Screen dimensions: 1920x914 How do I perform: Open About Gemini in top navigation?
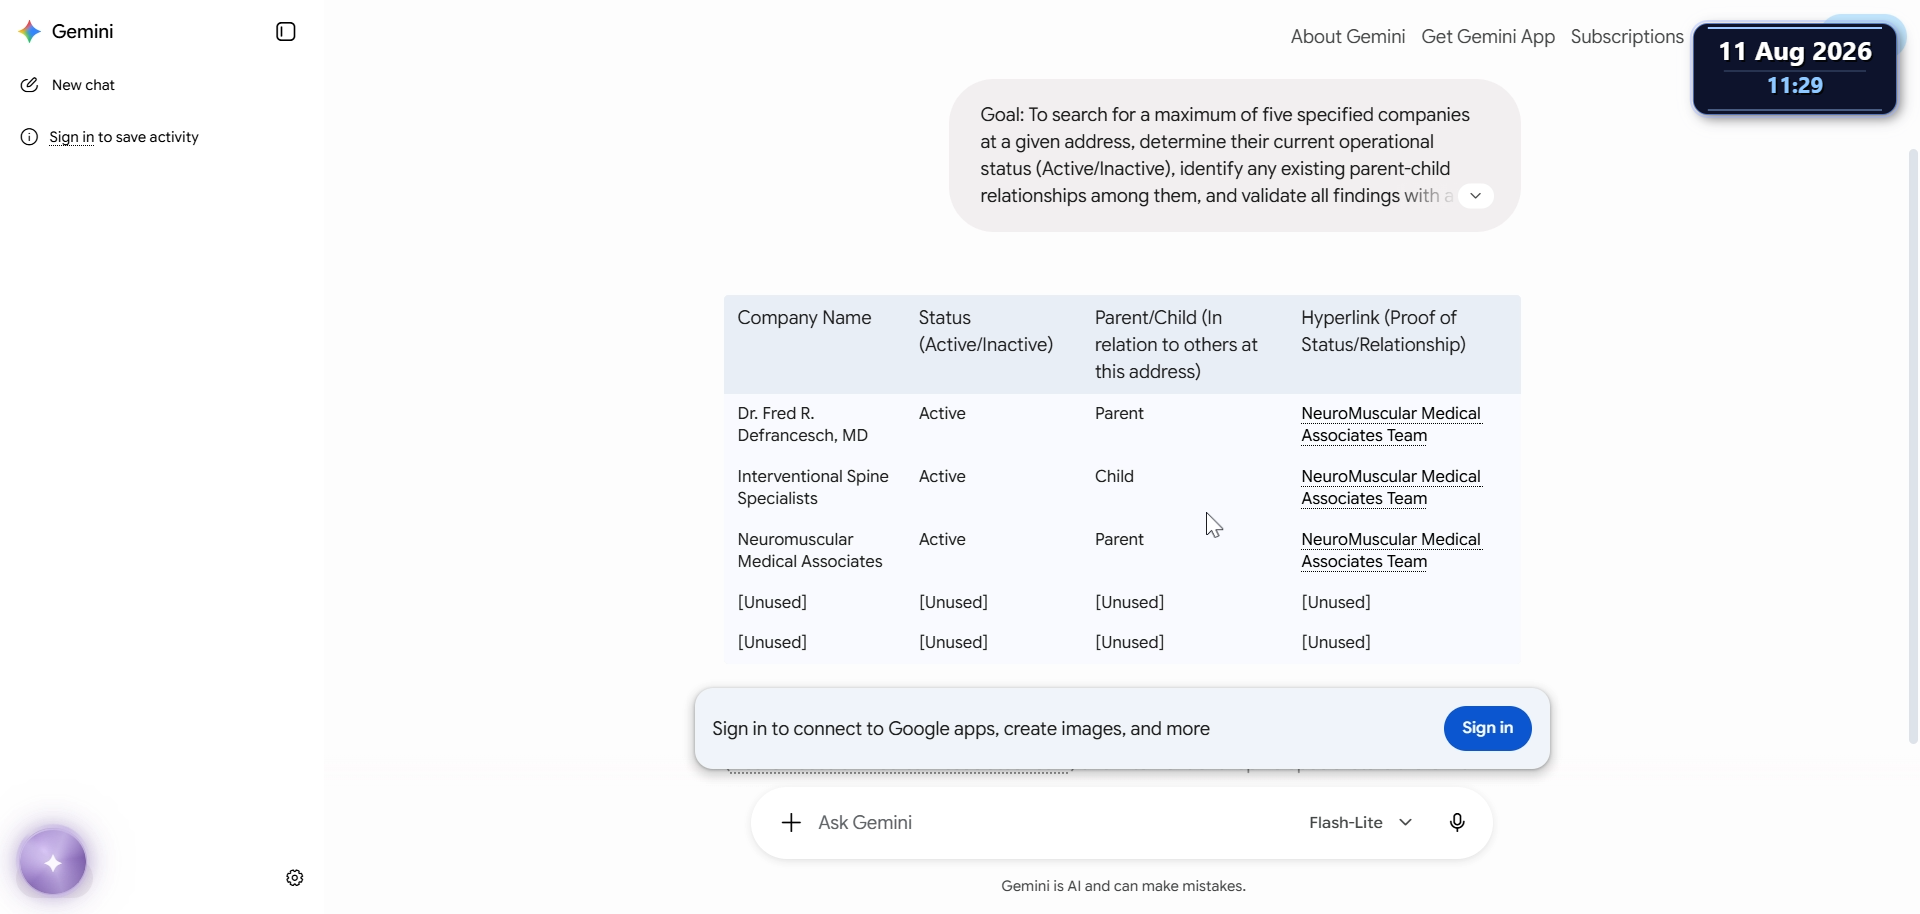tap(1347, 37)
